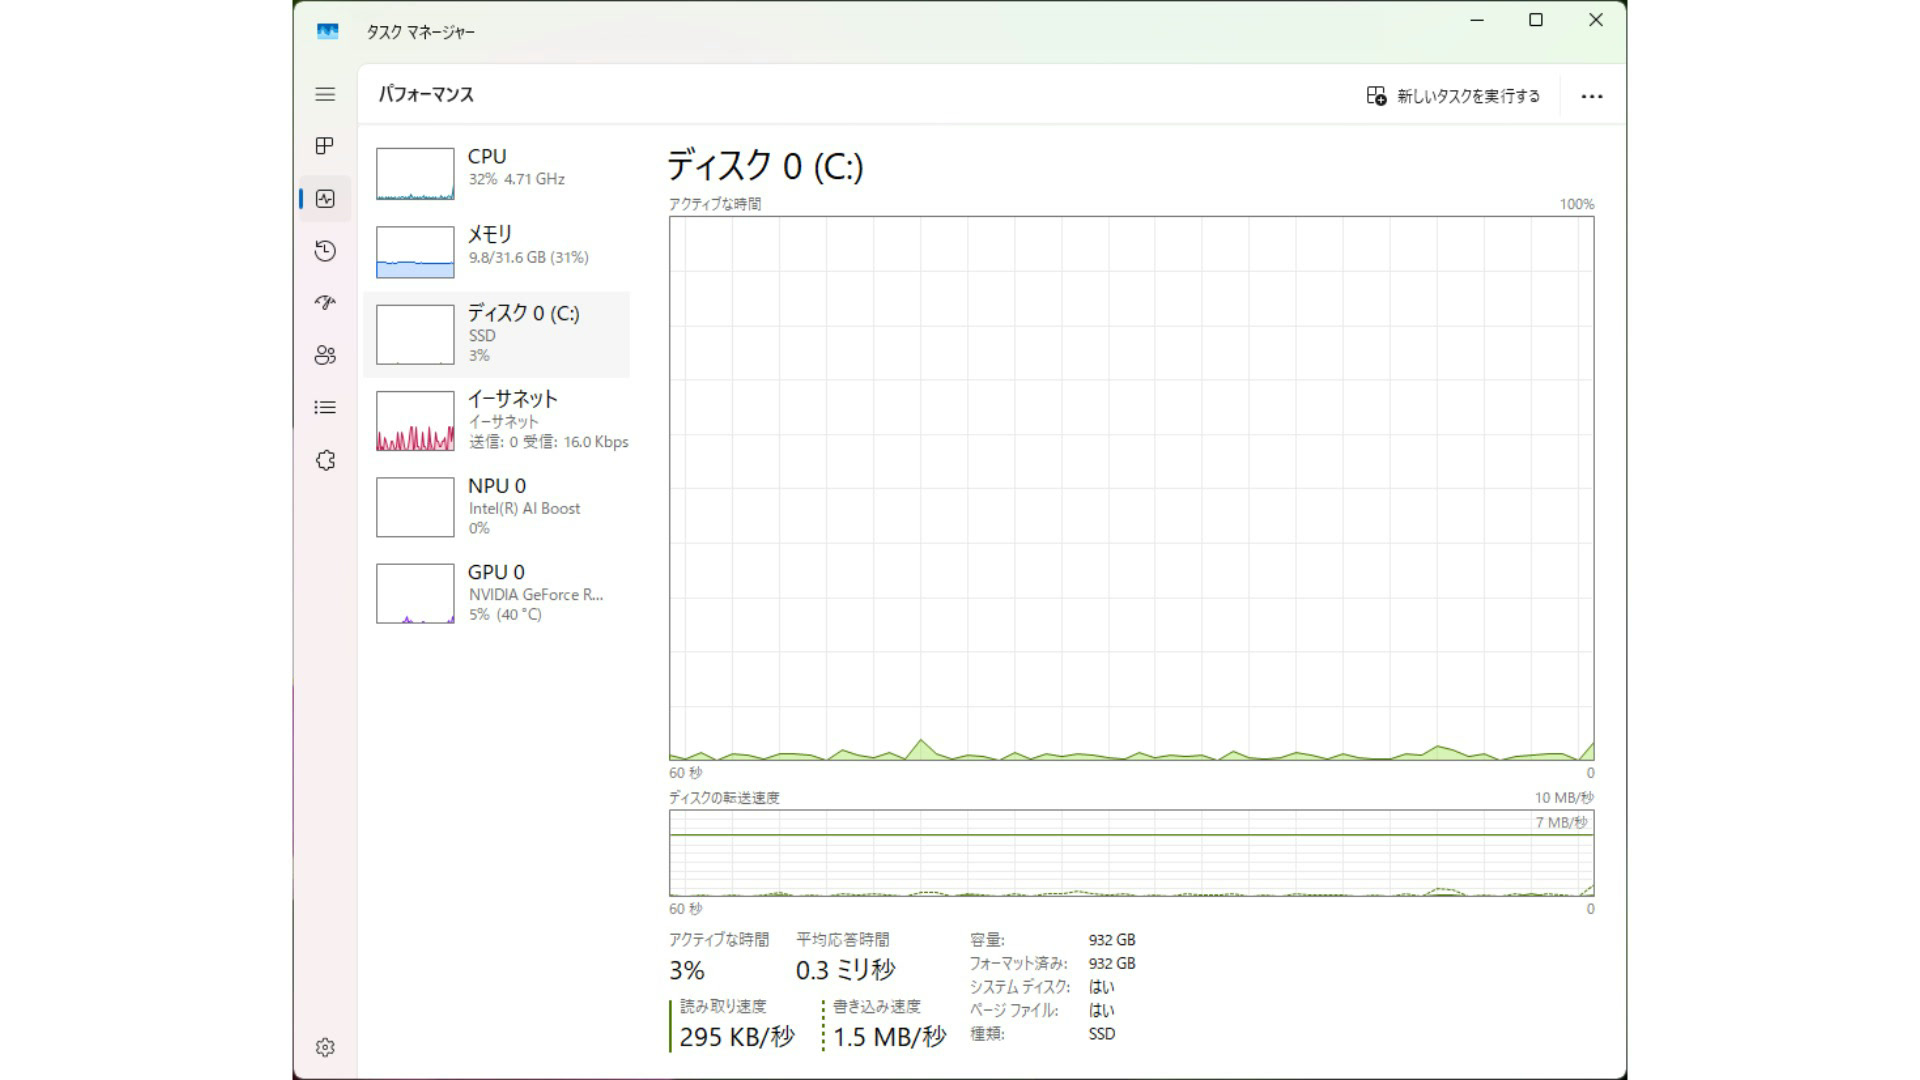The height and width of the screenshot is (1080, 1920).
Task: Click the 7 MB/秒 graph scale label
Action: [x=1561, y=823]
